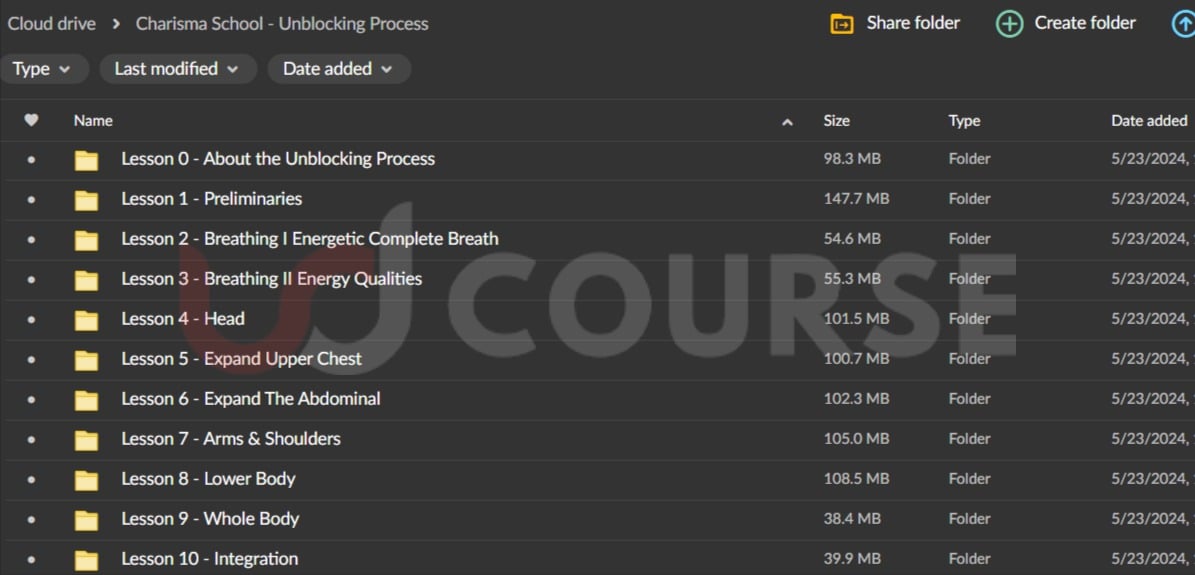Click folder icon for Lesson 4 - Head
This screenshot has height=575, width=1195.
[87, 320]
